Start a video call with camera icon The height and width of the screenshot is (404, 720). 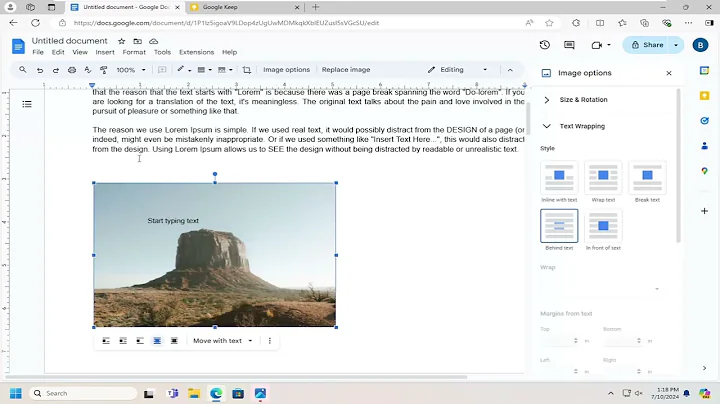click(596, 45)
